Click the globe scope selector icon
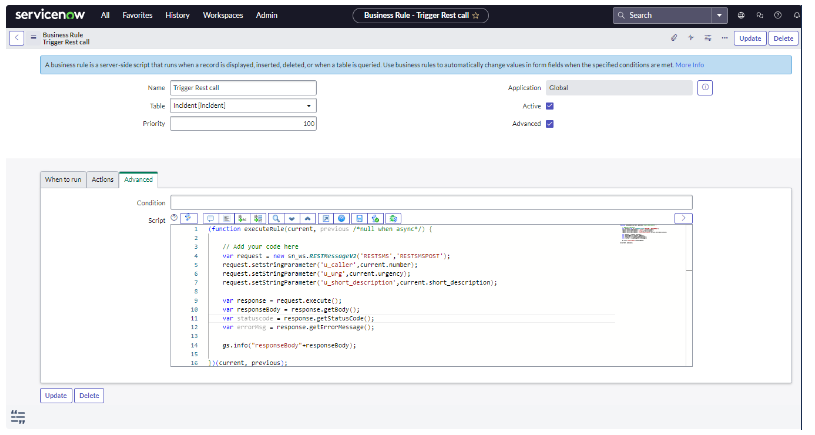Viewport: 815px width, 435px height. (x=741, y=16)
